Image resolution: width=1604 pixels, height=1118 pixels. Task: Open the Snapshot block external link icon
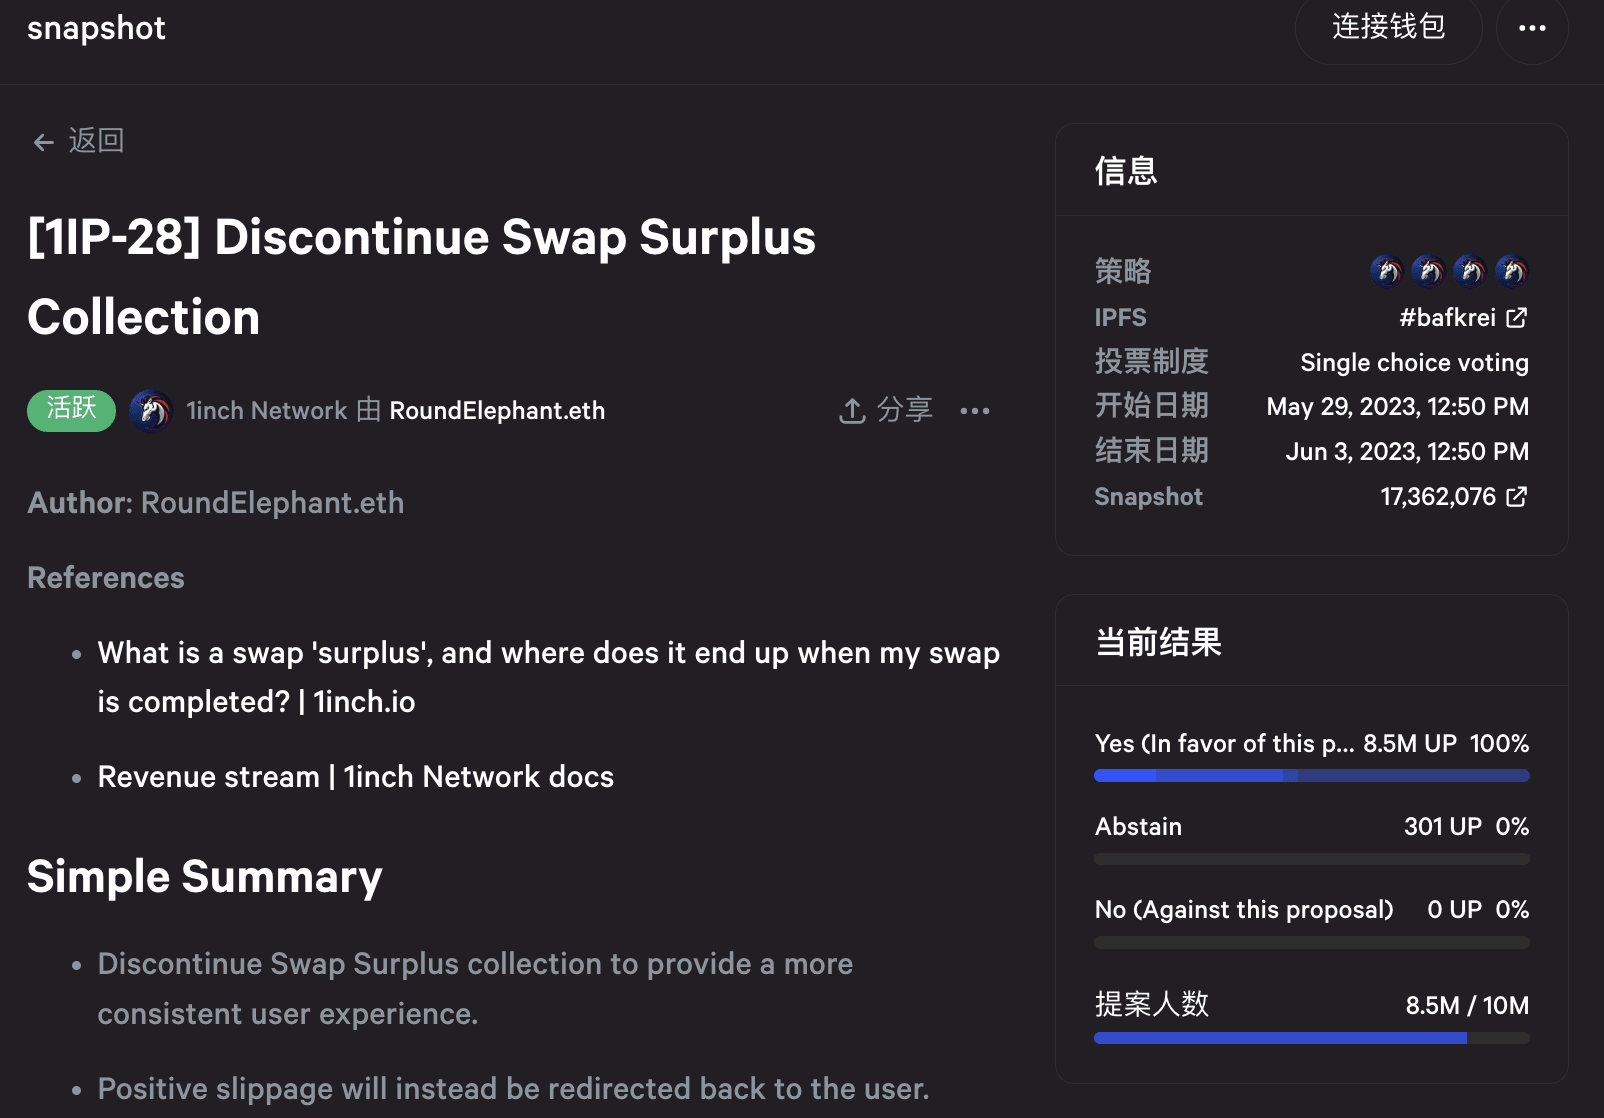click(1517, 497)
